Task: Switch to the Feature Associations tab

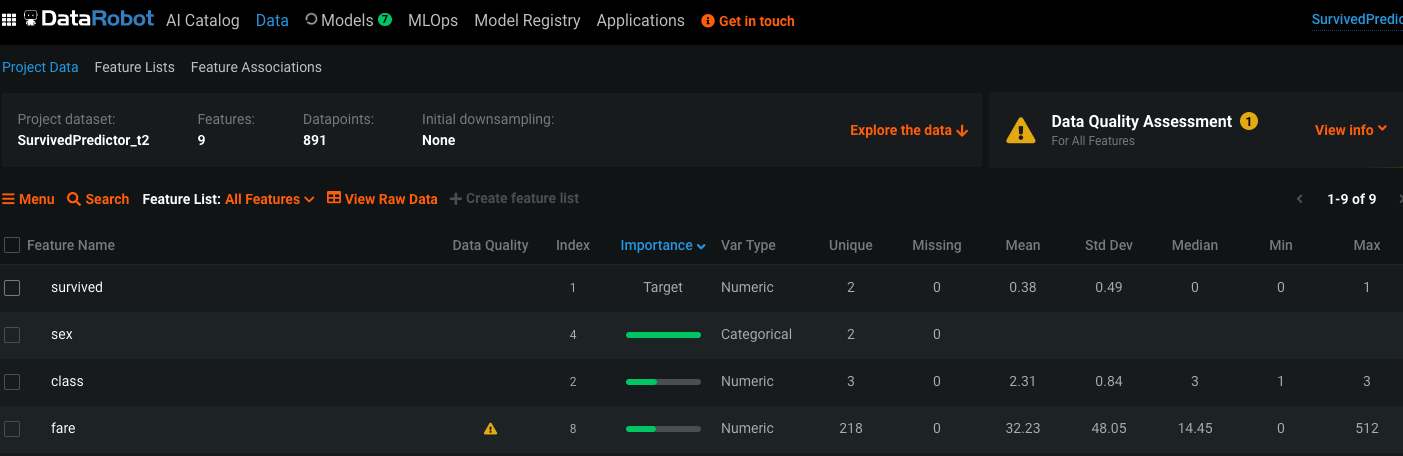Action: (x=256, y=67)
